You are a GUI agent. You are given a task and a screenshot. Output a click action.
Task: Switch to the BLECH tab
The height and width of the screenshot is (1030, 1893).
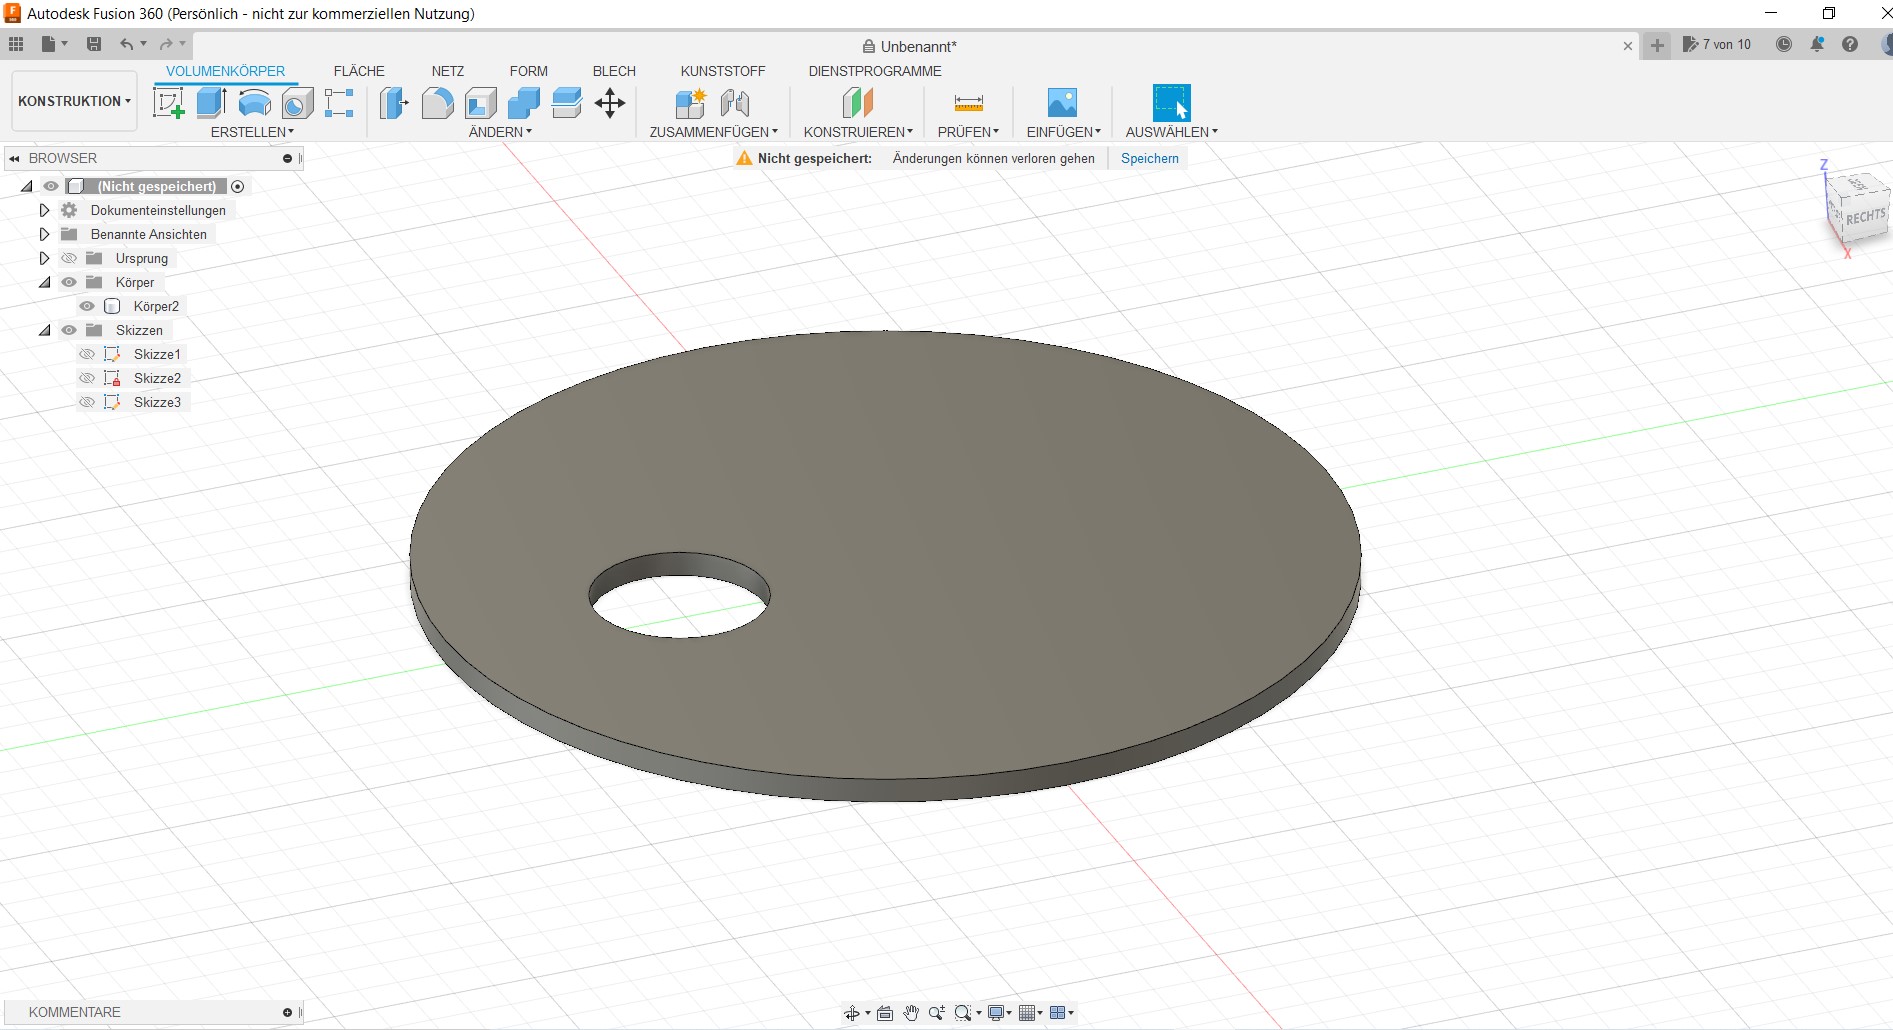[x=614, y=71]
